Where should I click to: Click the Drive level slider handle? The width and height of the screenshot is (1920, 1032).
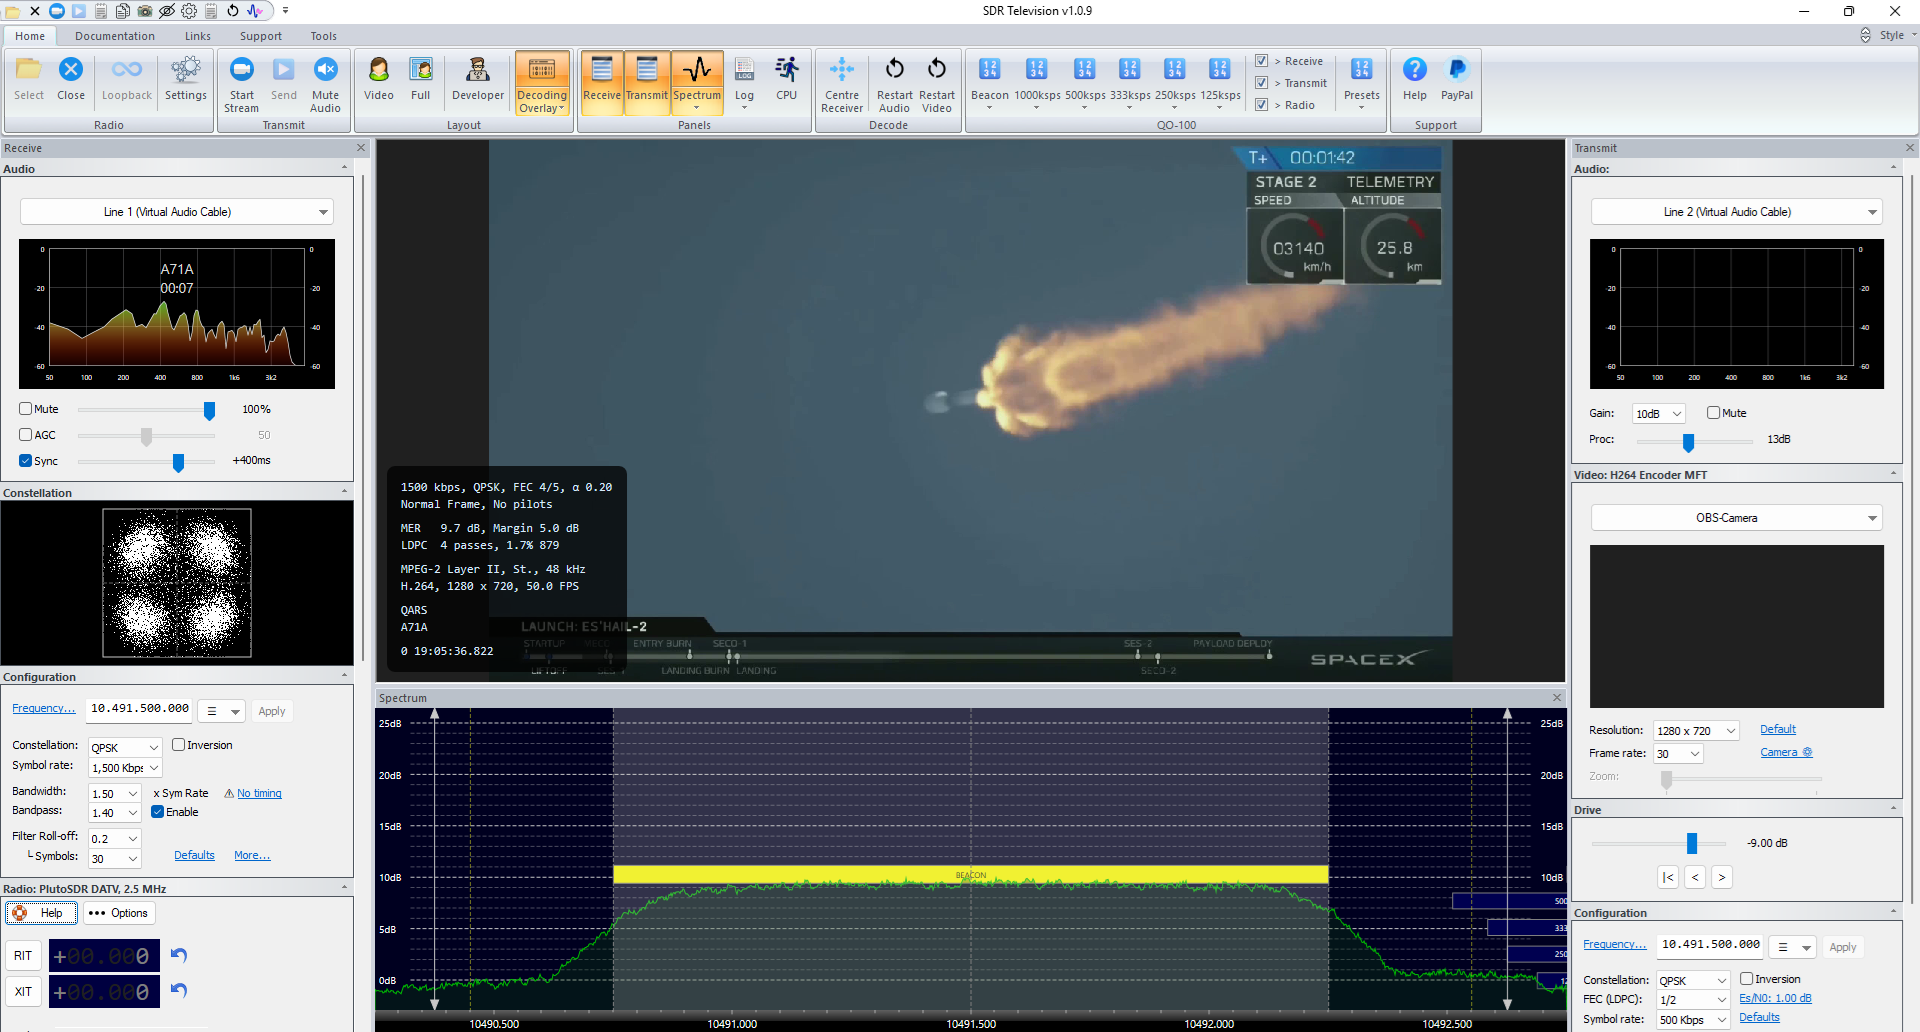click(x=1692, y=844)
